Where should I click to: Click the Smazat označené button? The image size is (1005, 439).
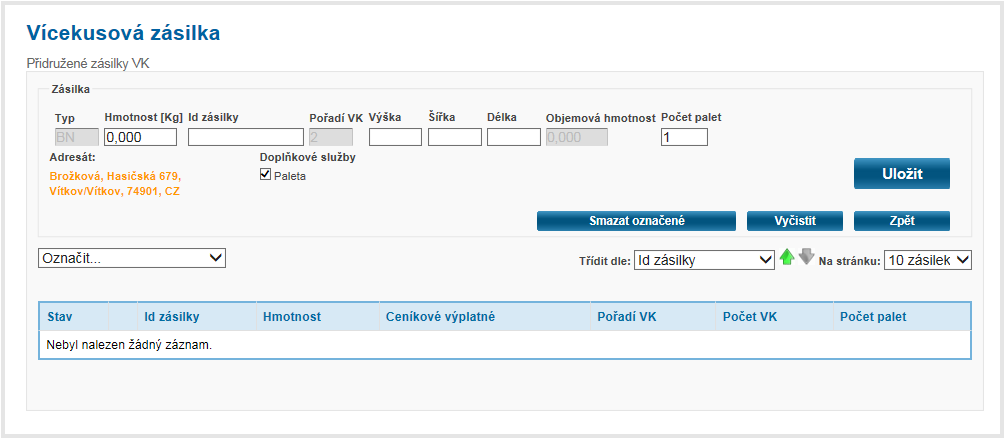[636, 221]
